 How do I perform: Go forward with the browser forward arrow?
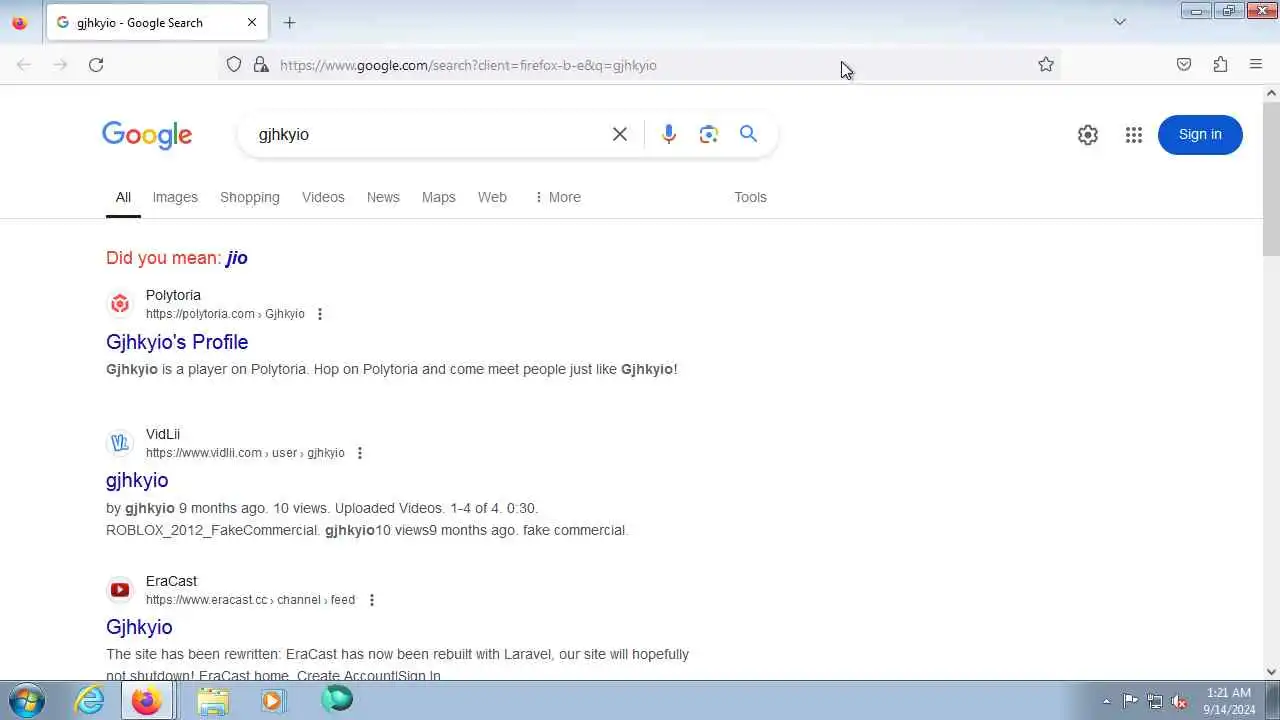[60, 65]
